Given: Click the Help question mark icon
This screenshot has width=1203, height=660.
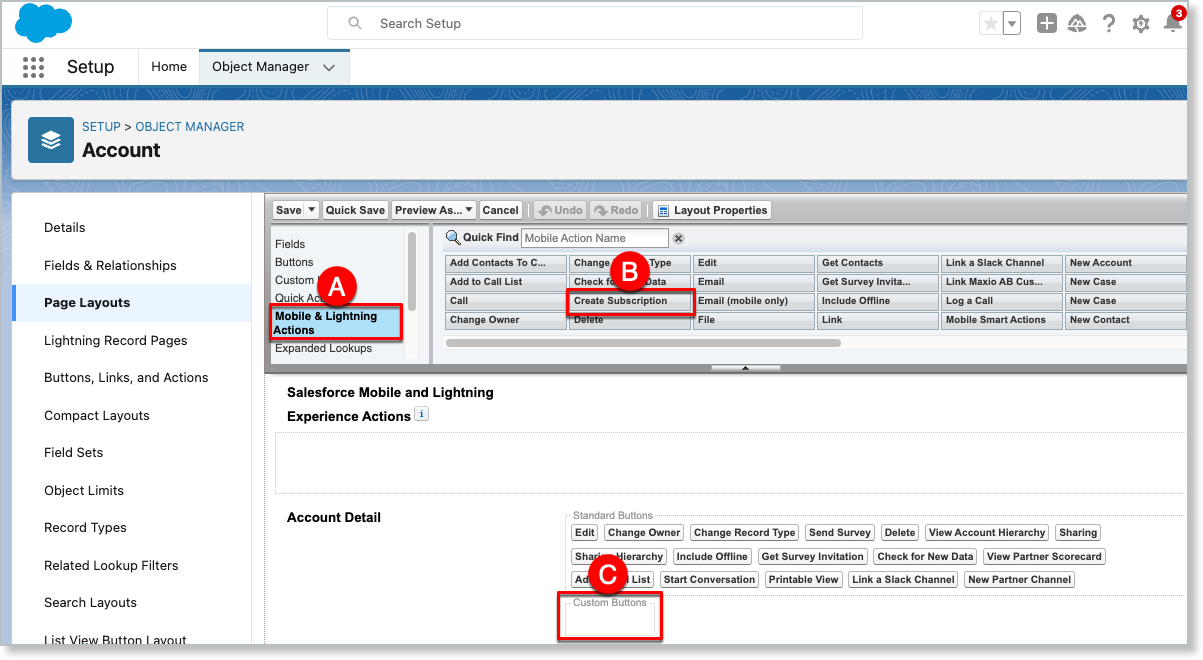Looking at the screenshot, I should (x=1109, y=24).
